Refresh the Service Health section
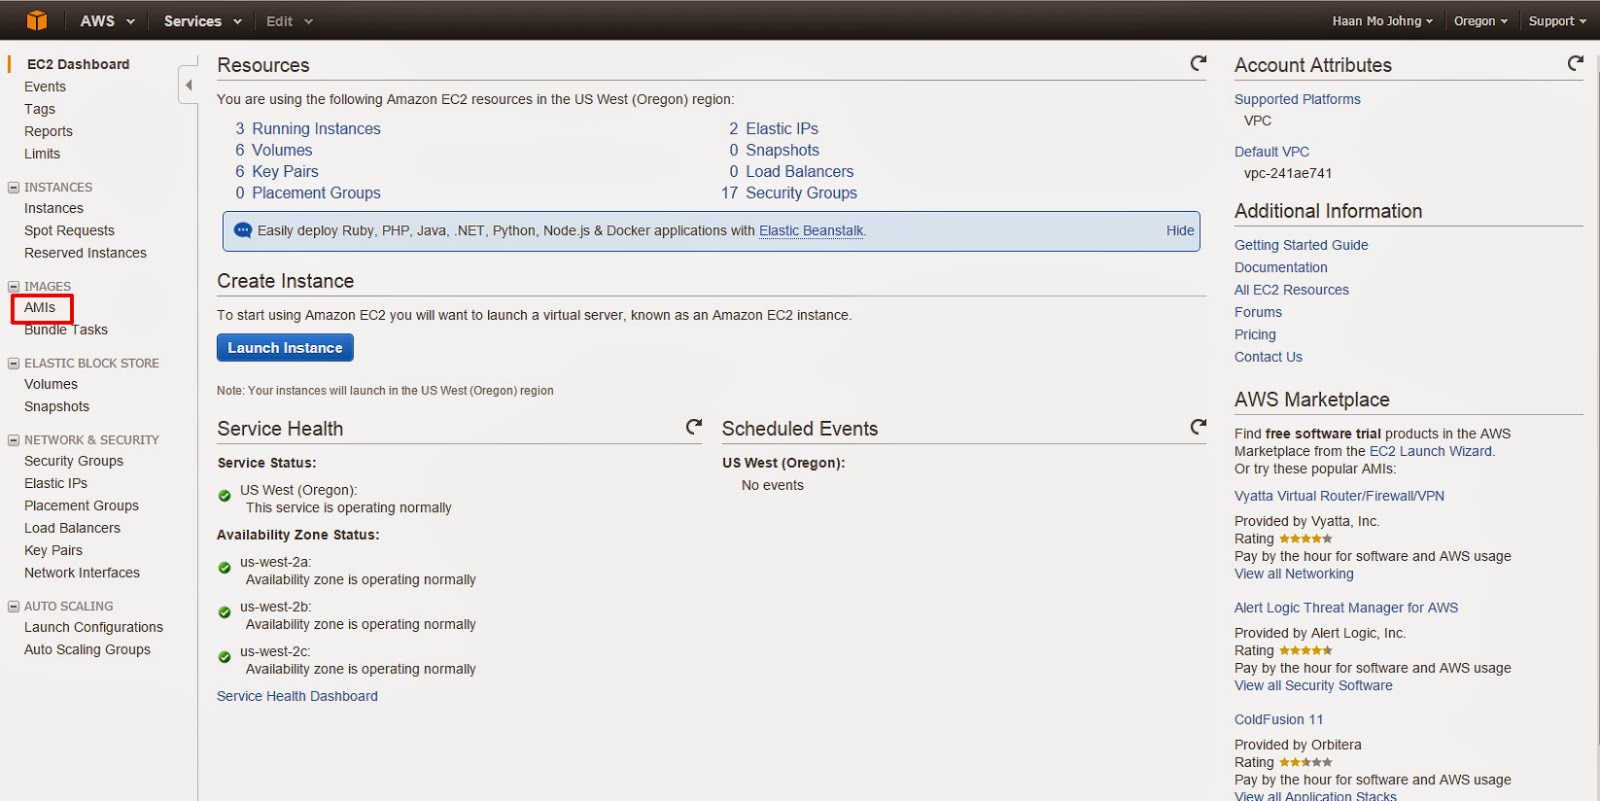 tap(693, 427)
